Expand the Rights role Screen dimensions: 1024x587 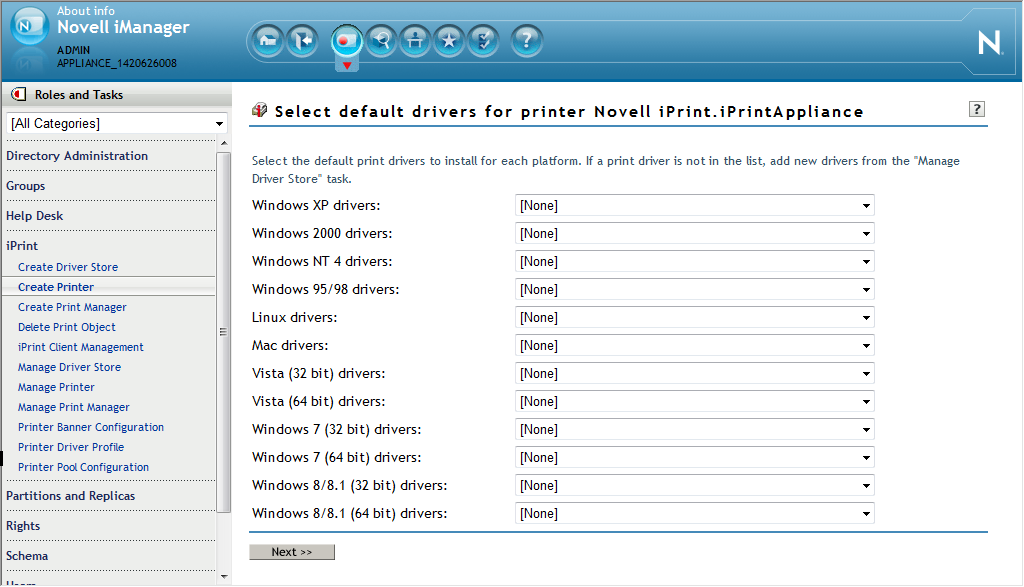tap(23, 526)
